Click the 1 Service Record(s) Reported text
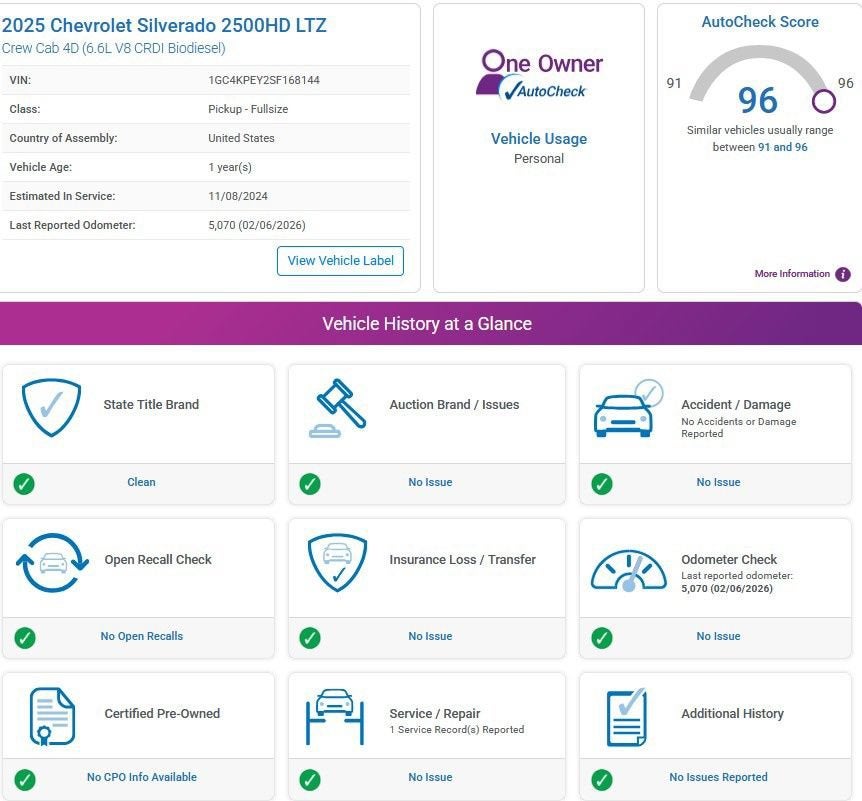The image size is (862, 801). [x=457, y=730]
